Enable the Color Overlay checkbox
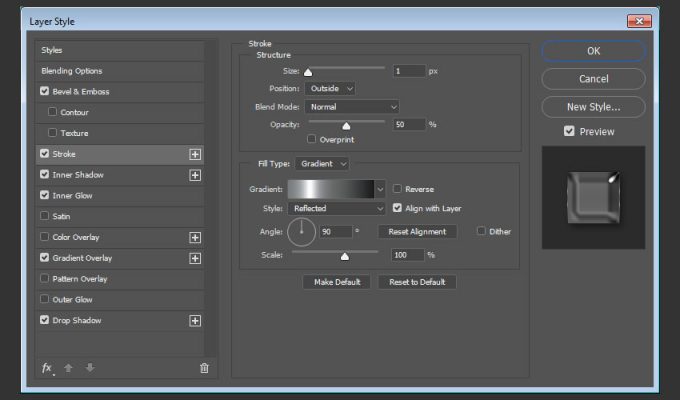 [44, 236]
